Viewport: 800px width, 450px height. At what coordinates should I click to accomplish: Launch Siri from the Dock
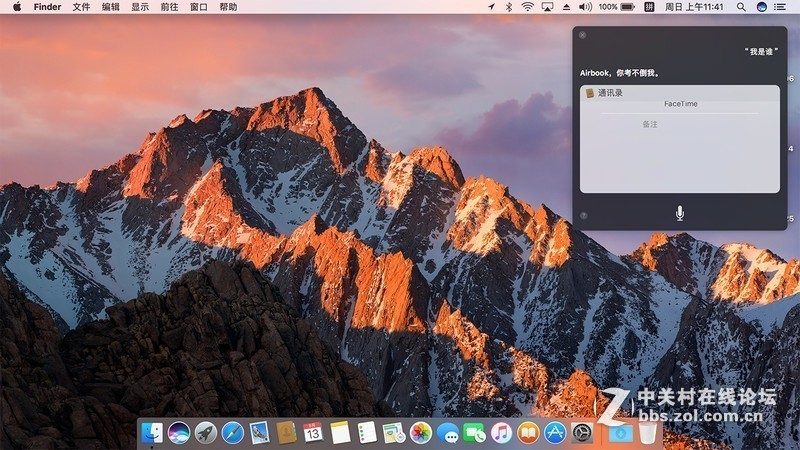[x=179, y=433]
